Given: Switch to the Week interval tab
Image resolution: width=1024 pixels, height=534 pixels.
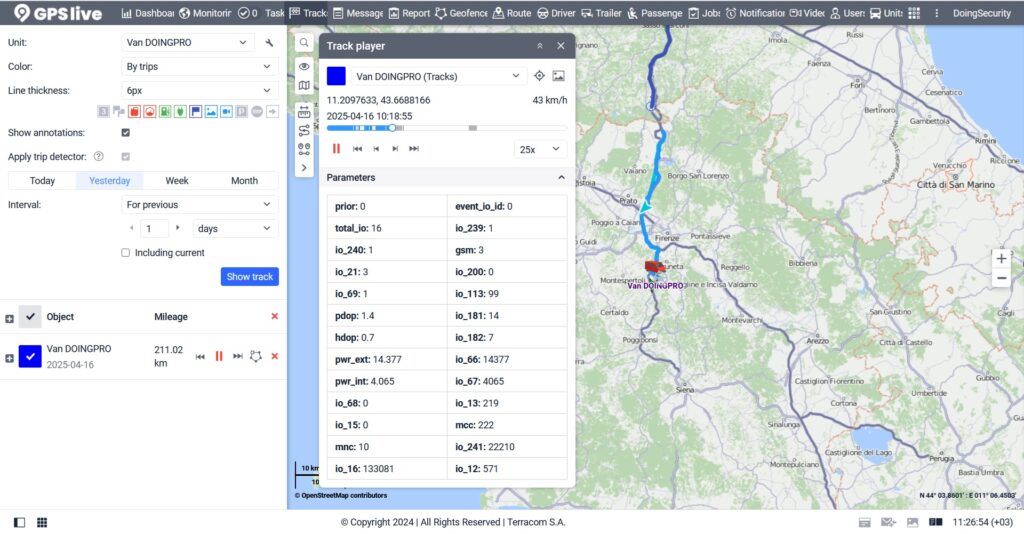Looking at the screenshot, I should pos(177,181).
